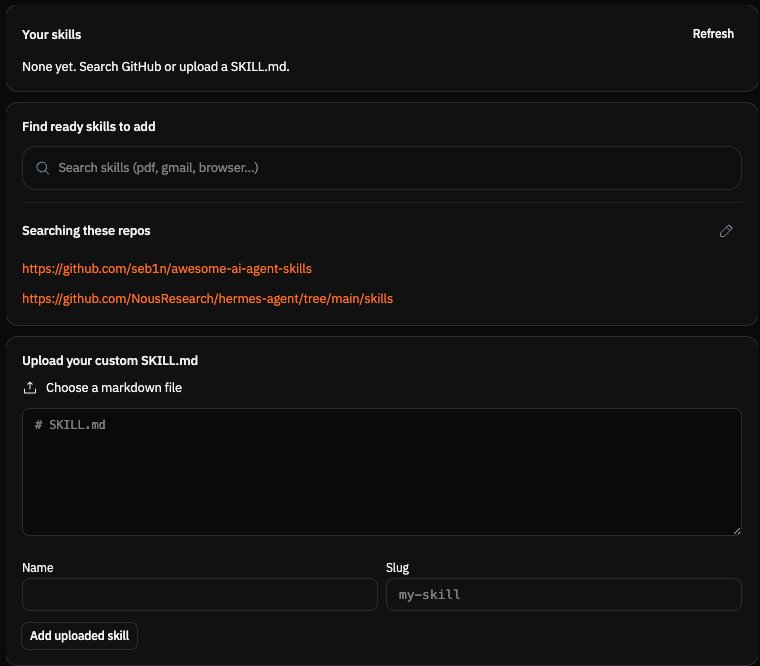760x666 pixels.
Task: Edit searched repos with pencil icon
Action: click(x=726, y=231)
